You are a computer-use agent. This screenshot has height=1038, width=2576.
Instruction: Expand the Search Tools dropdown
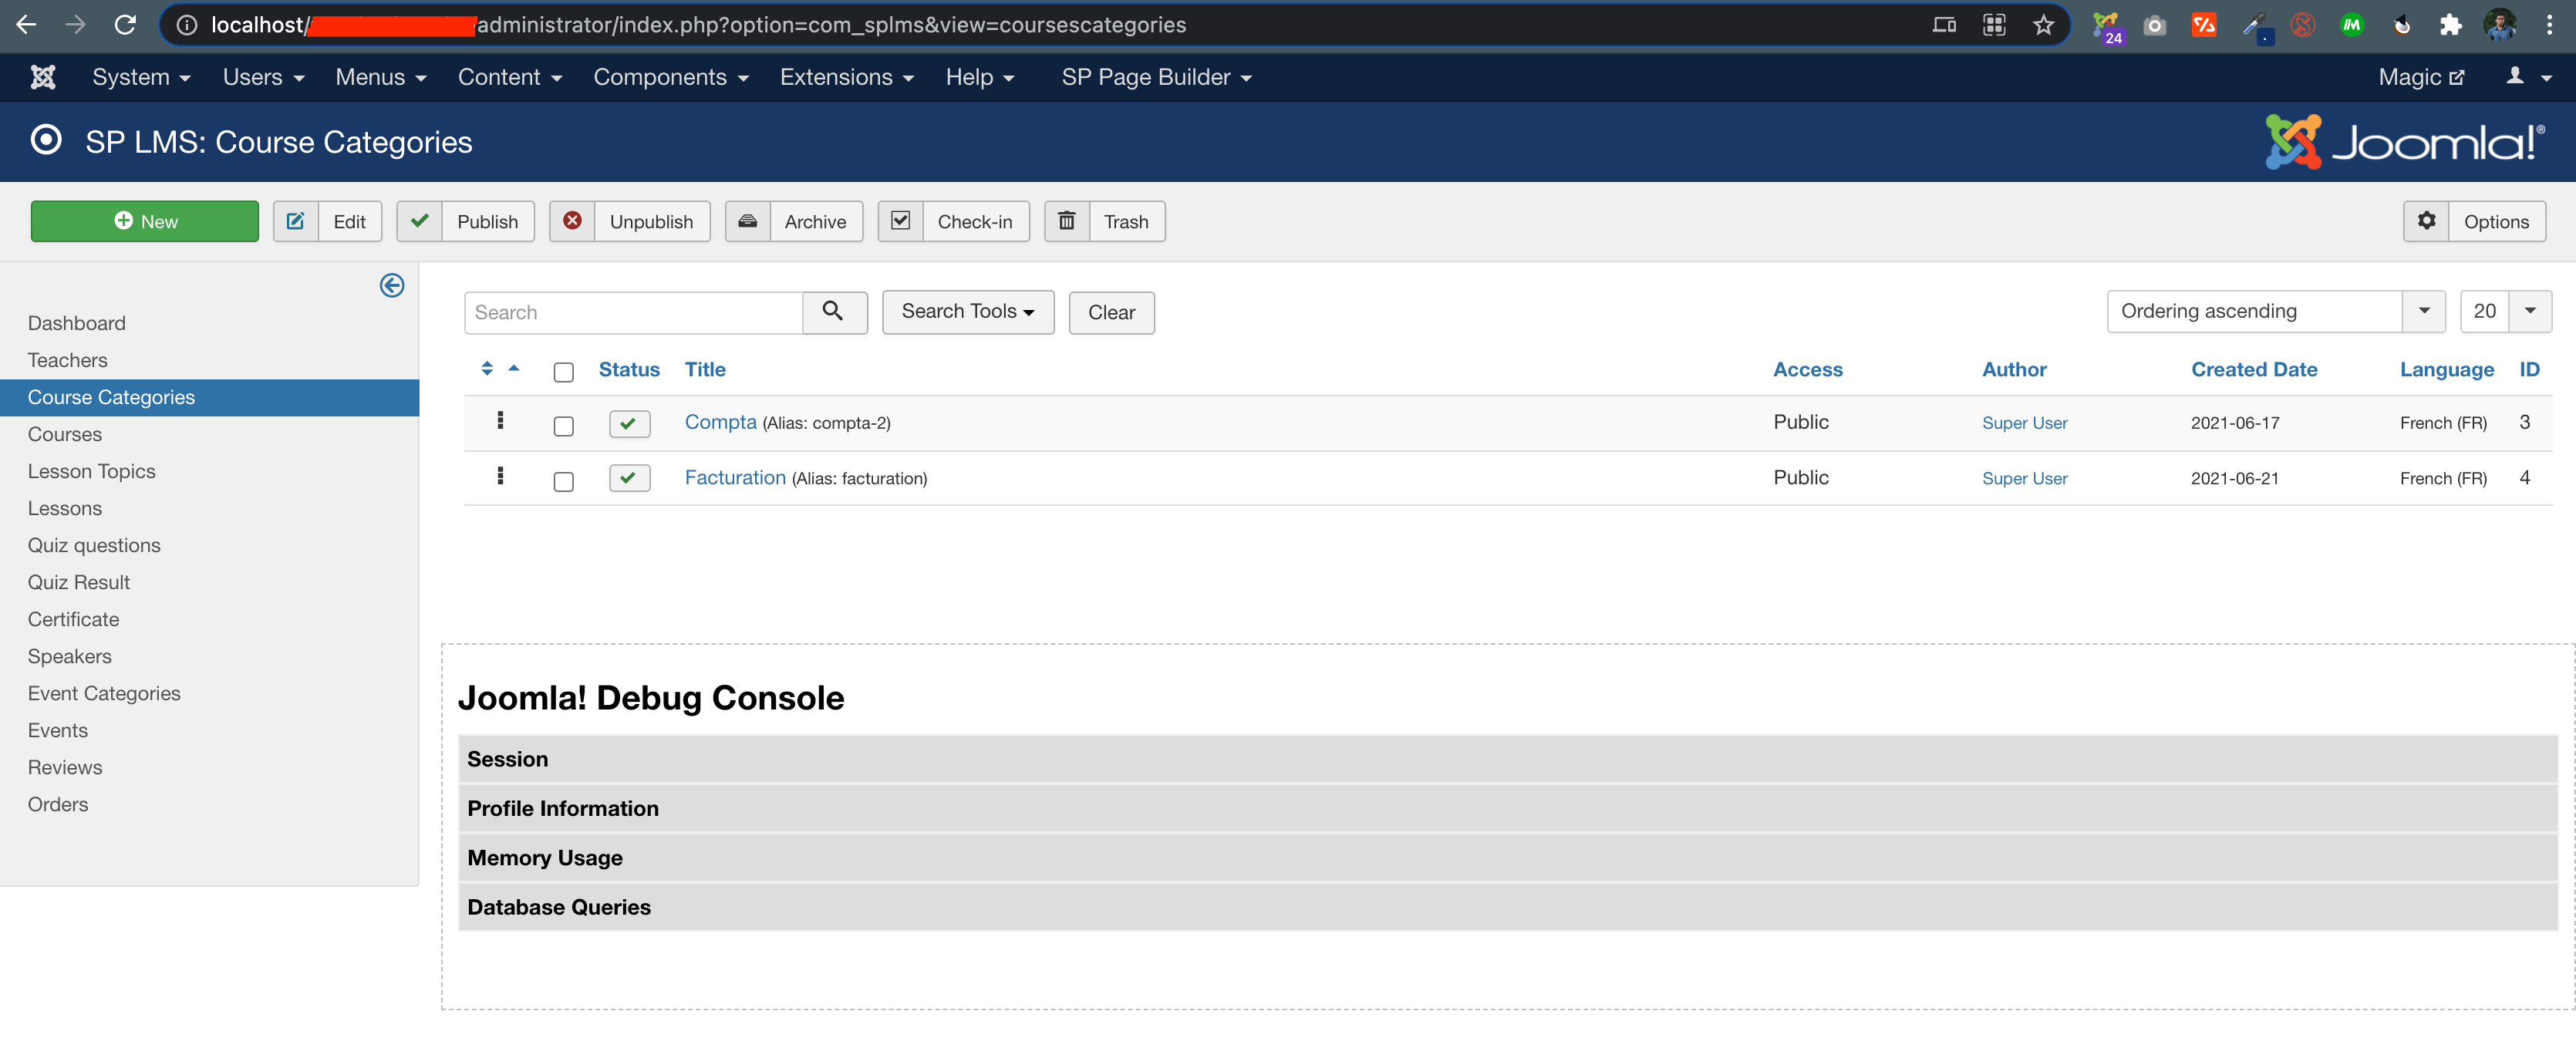coord(967,311)
